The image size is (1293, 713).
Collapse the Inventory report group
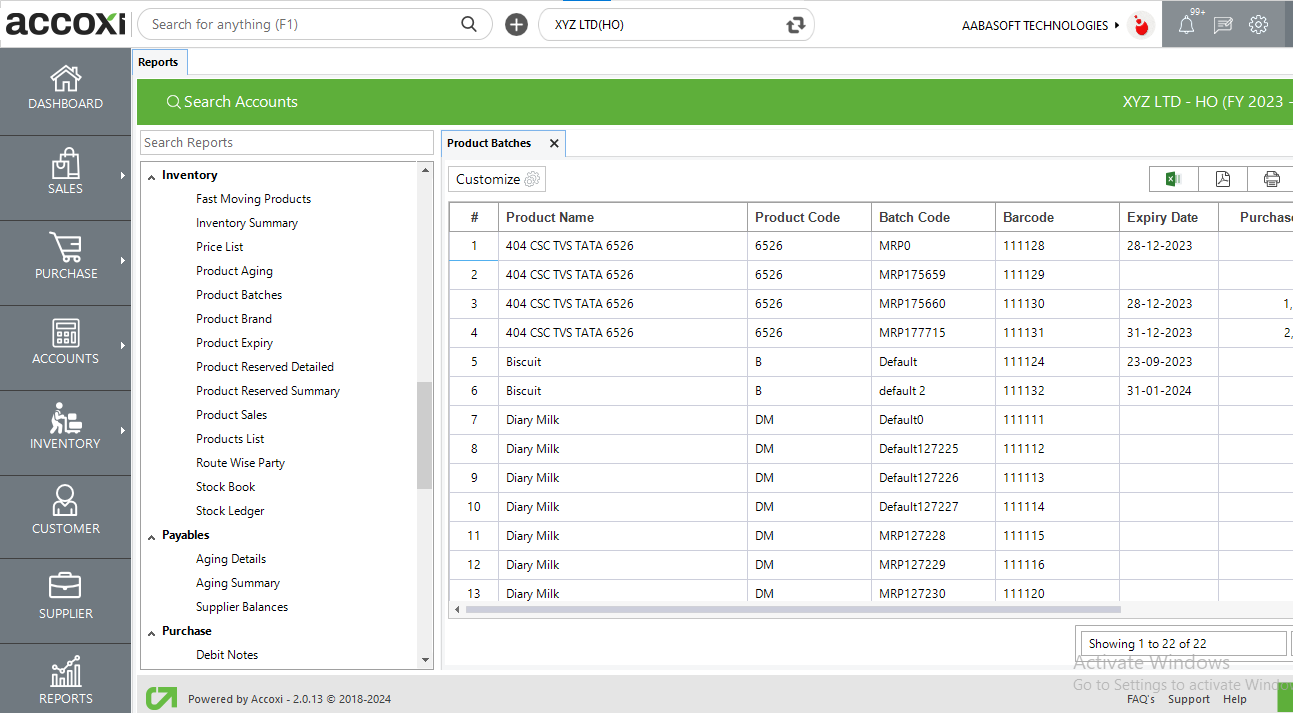coord(152,176)
